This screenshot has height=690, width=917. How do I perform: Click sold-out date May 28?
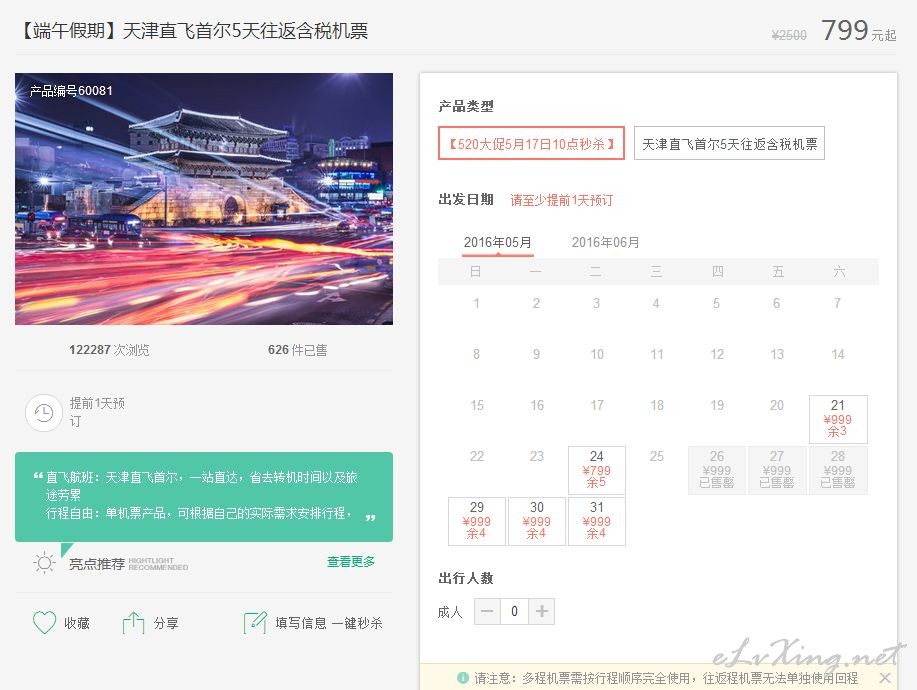pyautogui.click(x=838, y=470)
